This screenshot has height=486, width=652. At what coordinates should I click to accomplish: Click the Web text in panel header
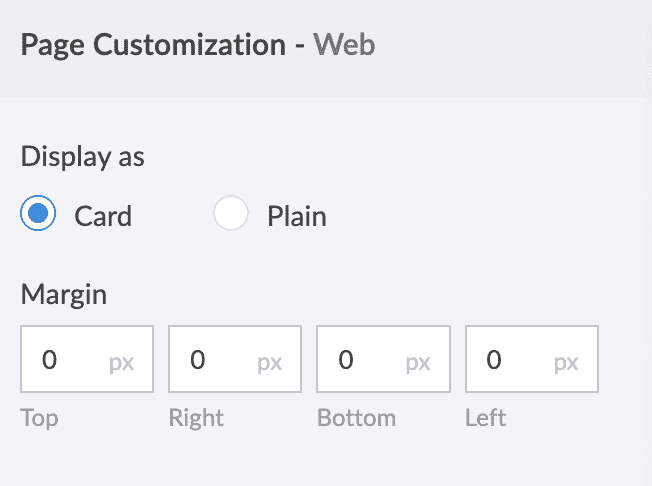click(343, 45)
